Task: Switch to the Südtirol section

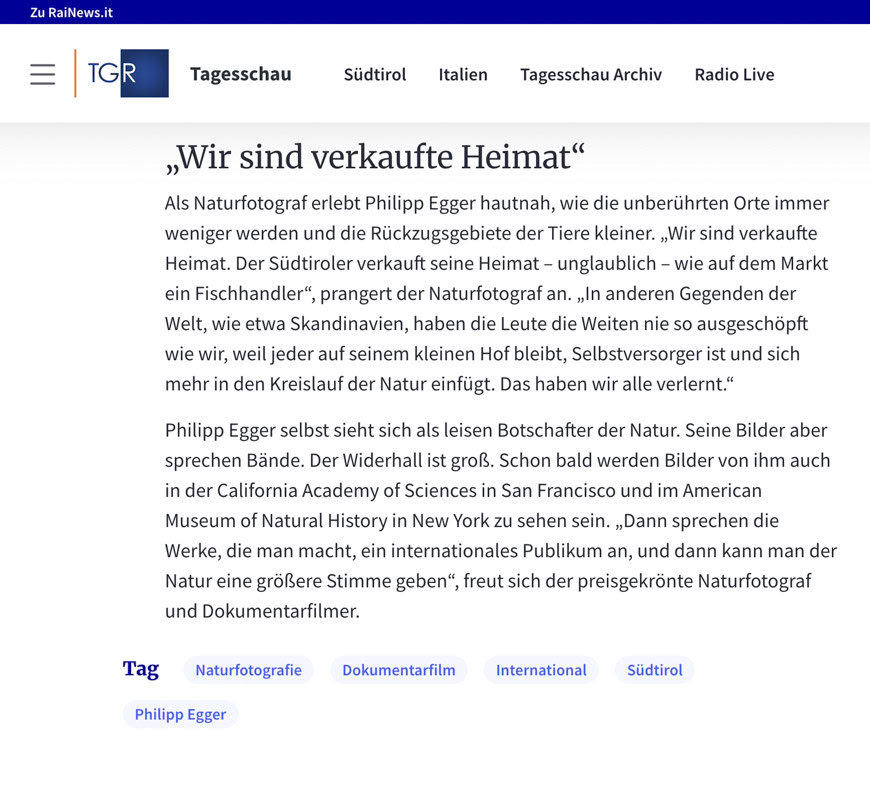Action: point(374,74)
